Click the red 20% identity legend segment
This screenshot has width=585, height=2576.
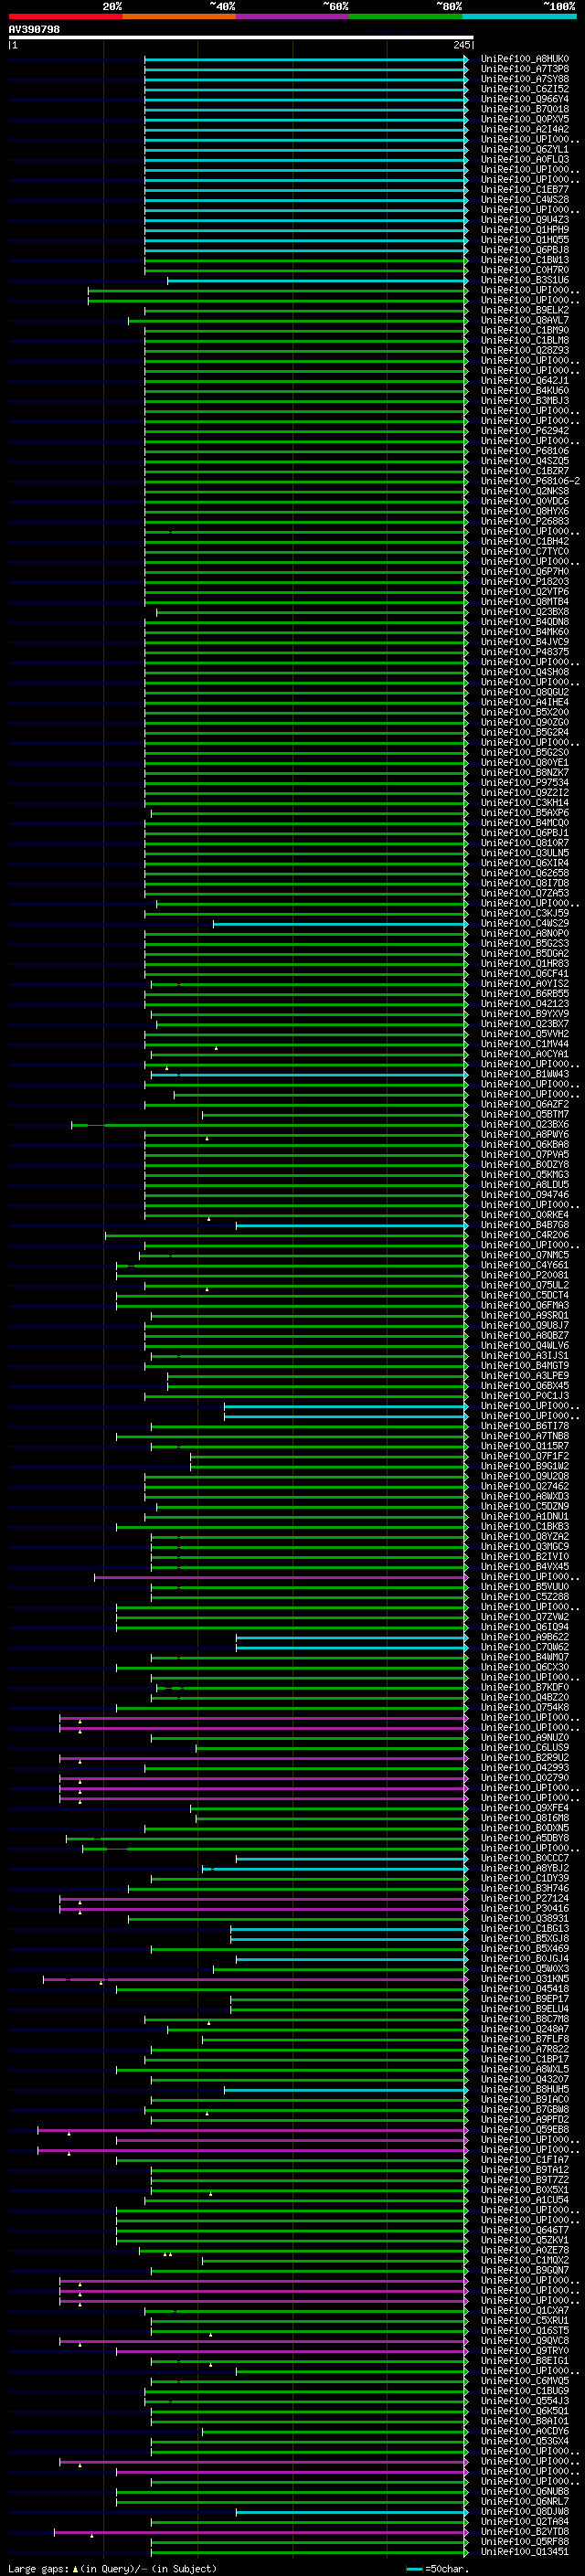point(65,16)
